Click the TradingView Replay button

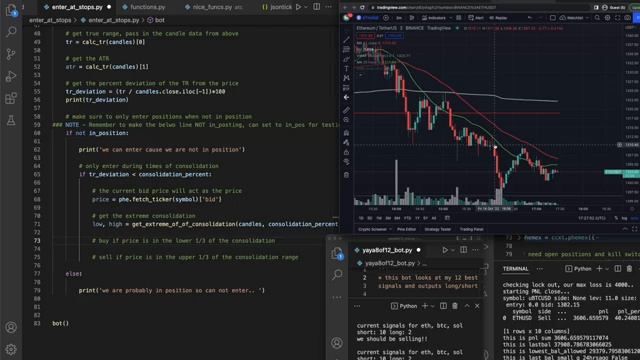[x=498, y=18]
